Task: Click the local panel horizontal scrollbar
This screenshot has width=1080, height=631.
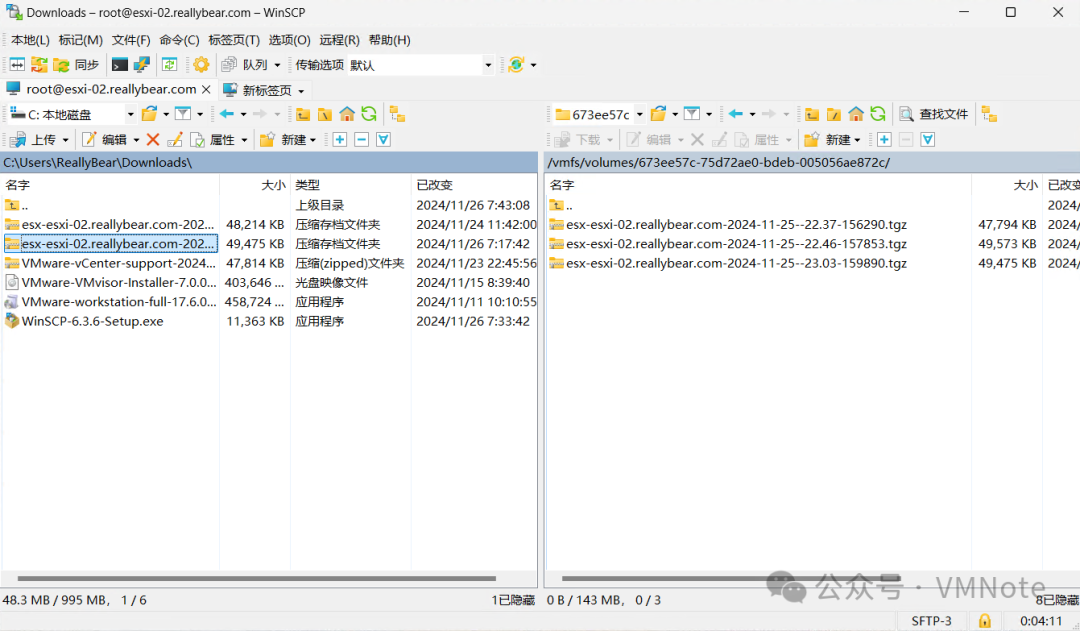Action: (256, 579)
